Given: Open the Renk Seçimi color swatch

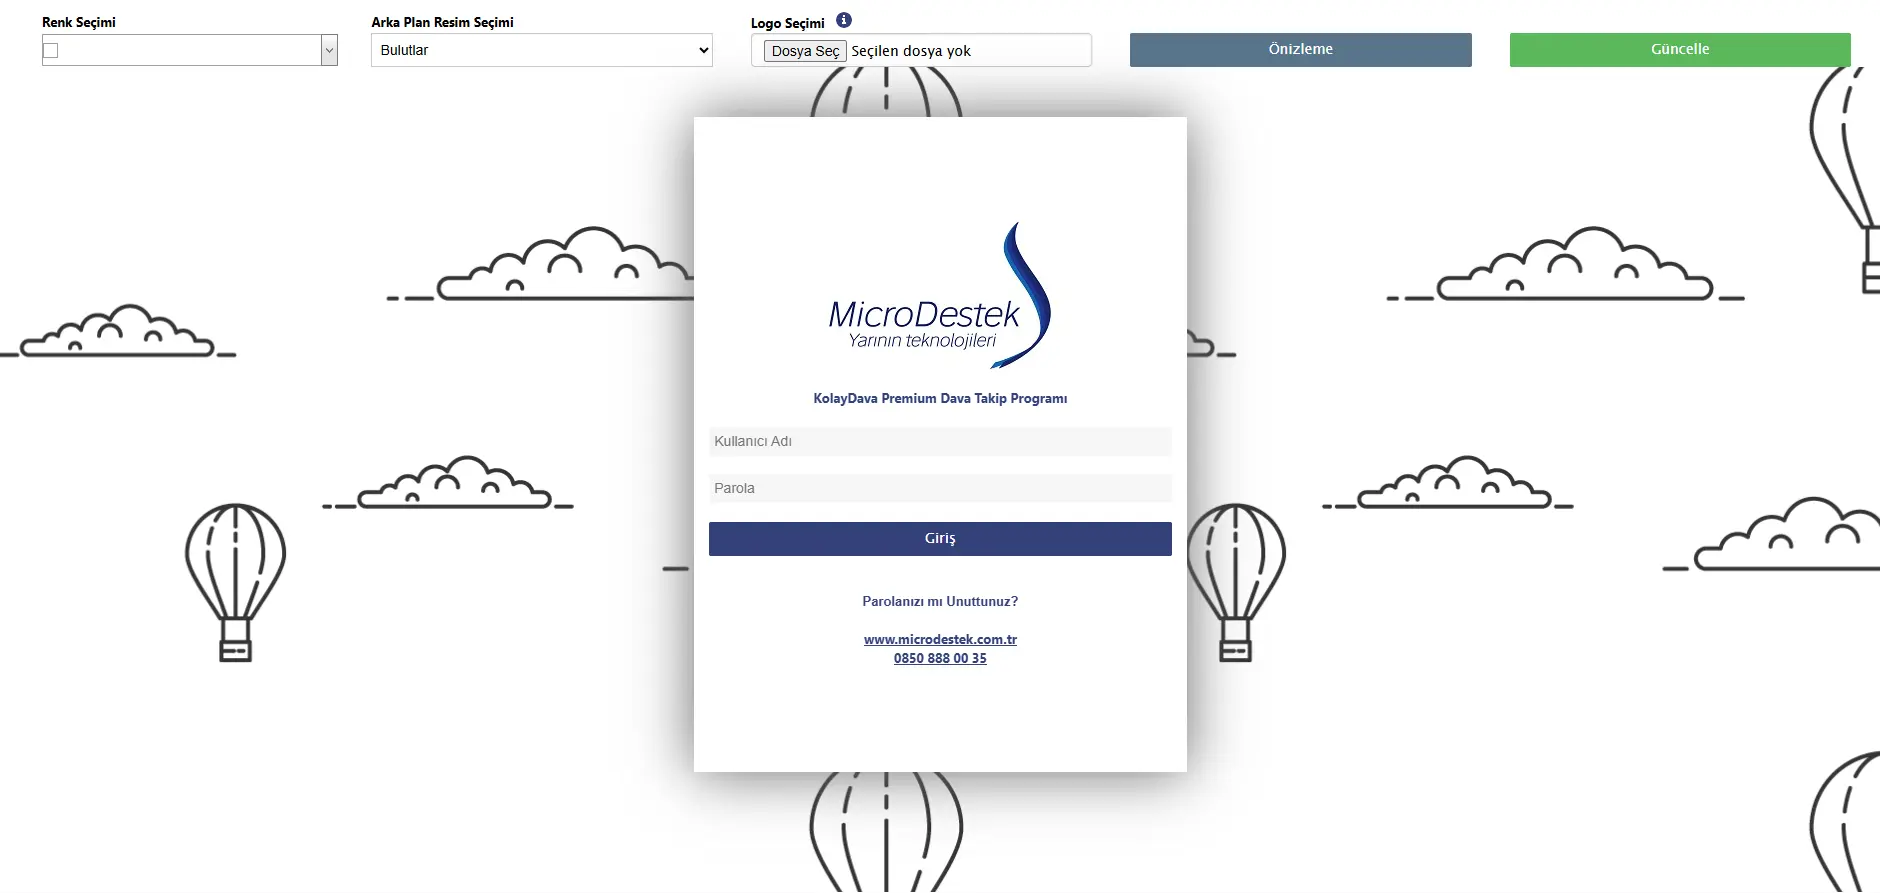Looking at the screenshot, I should click(x=51, y=50).
